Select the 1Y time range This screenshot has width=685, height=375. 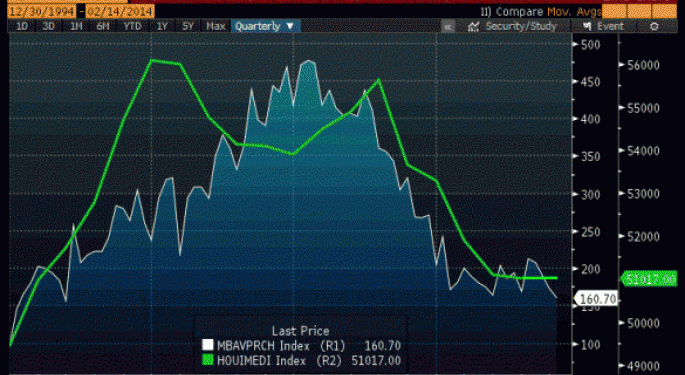tap(162, 26)
